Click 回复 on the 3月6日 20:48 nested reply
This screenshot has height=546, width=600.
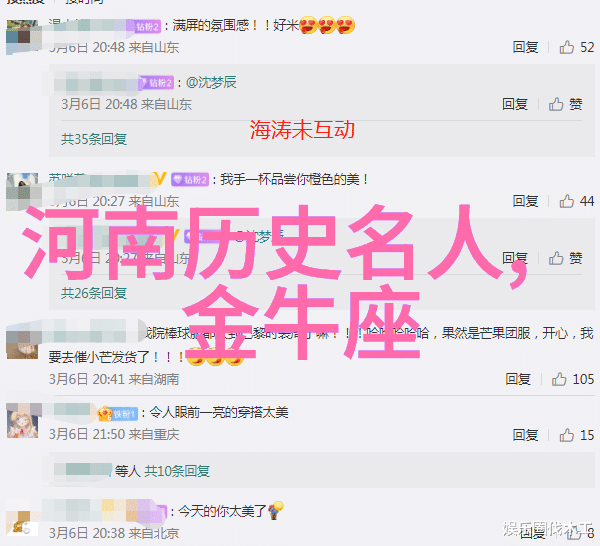(x=515, y=104)
